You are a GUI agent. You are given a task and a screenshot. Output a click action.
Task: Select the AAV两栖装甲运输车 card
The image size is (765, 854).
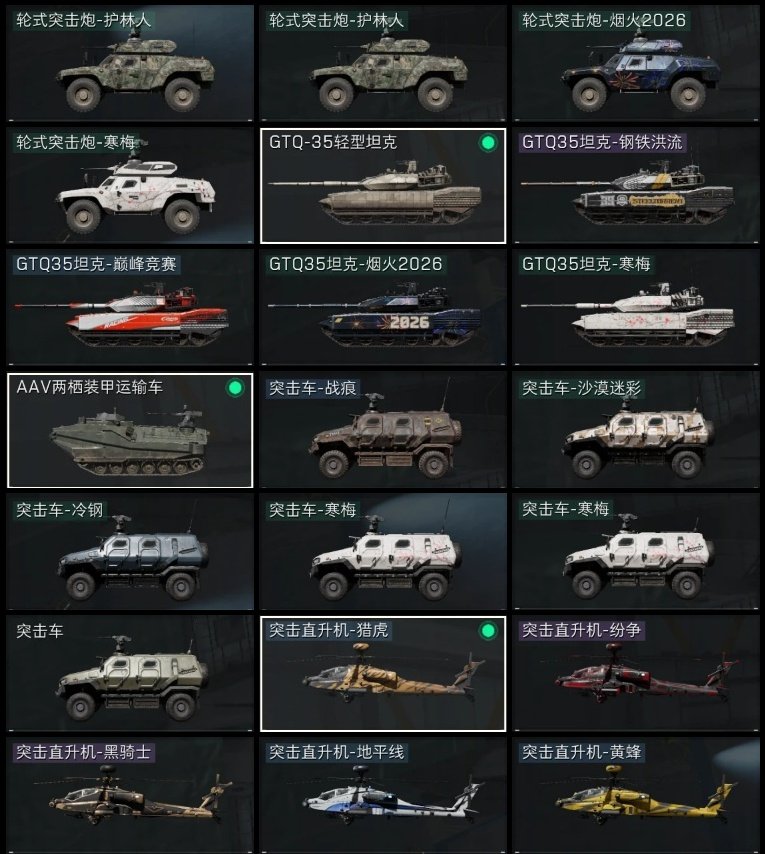tap(130, 430)
